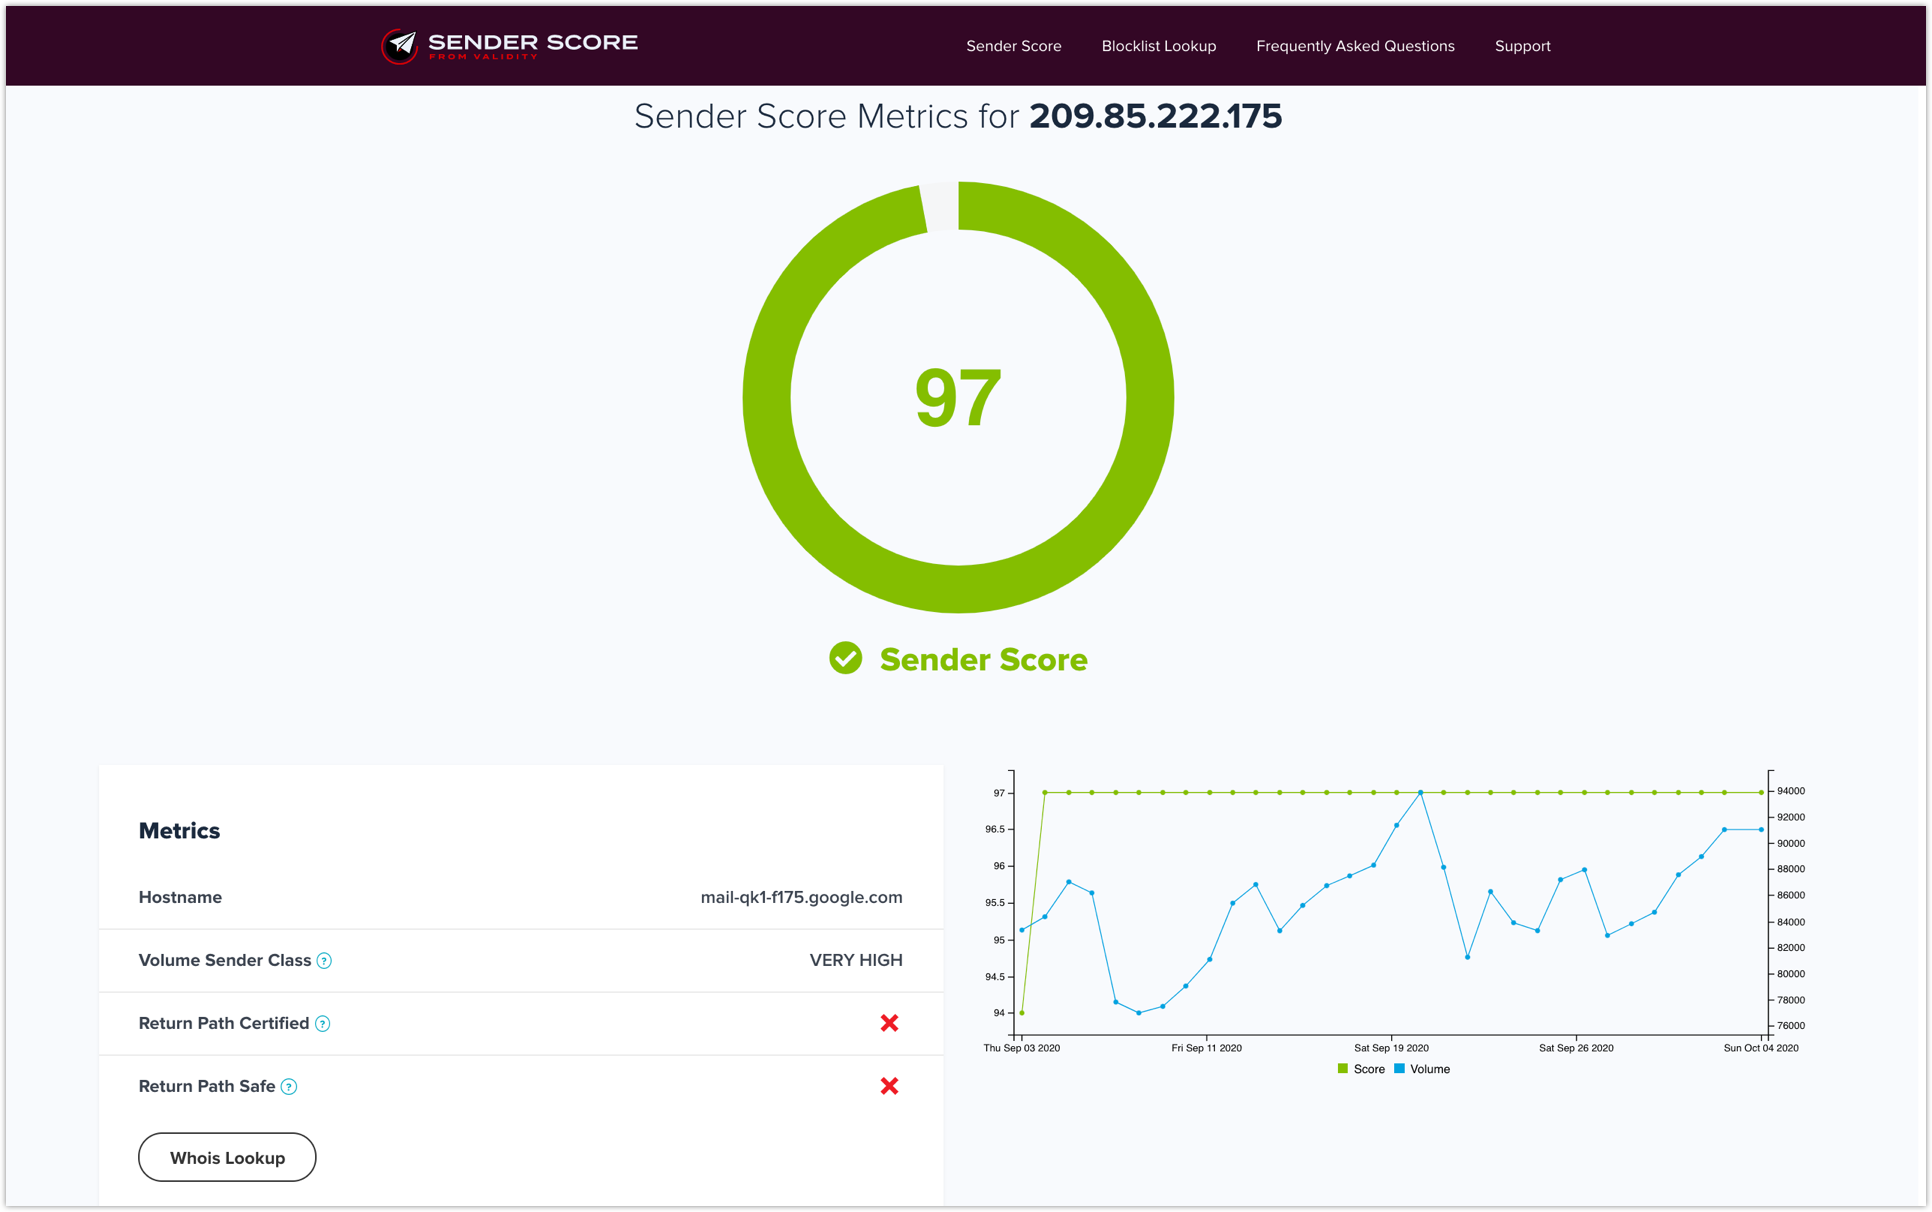Open the Blocklist Lookup page
This screenshot has width=1932, height=1212.
point(1158,46)
